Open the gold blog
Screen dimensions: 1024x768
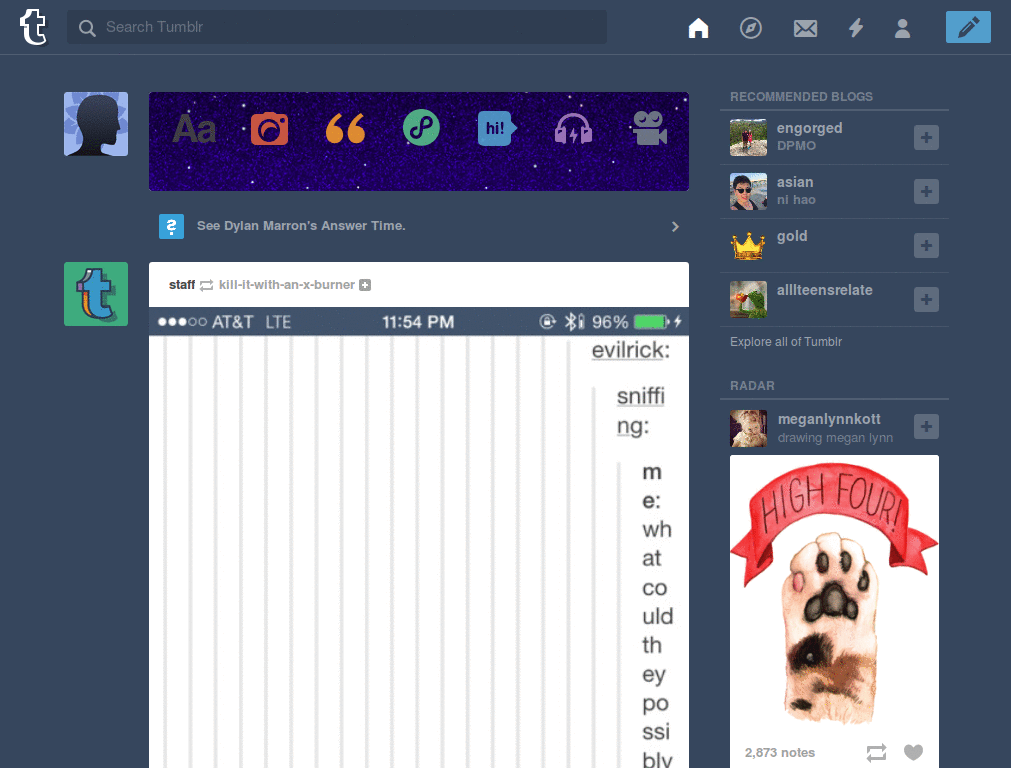[x=792, y=236]
